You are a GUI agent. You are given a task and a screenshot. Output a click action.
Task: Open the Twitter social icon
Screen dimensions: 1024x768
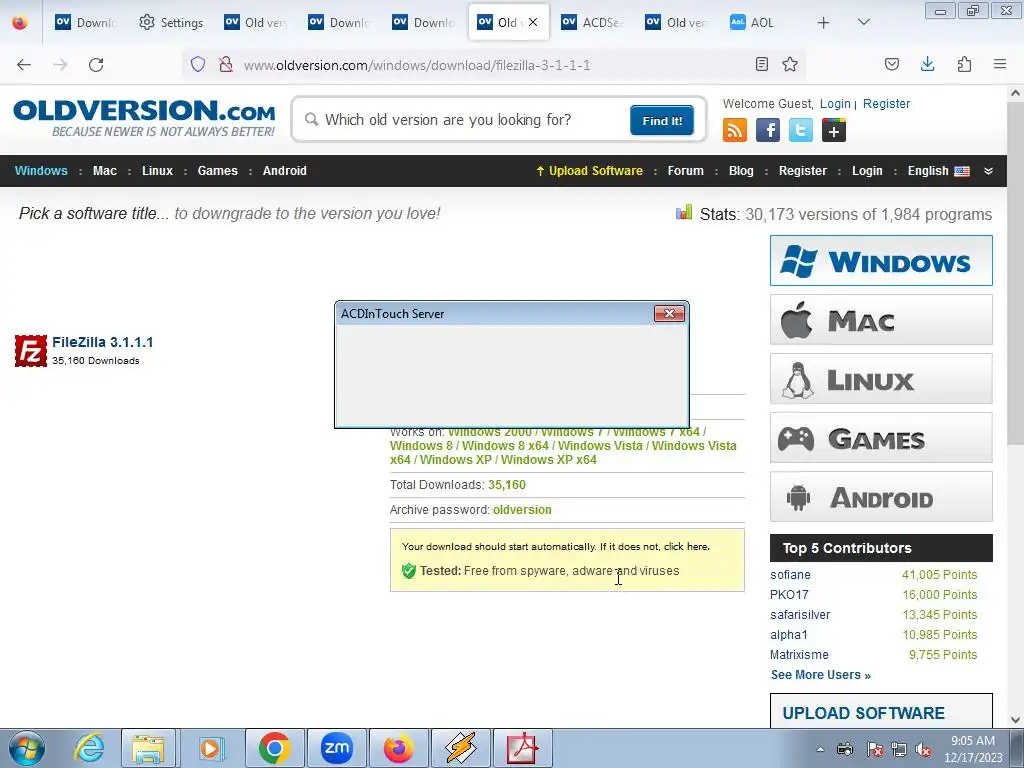tap(801, 130)
